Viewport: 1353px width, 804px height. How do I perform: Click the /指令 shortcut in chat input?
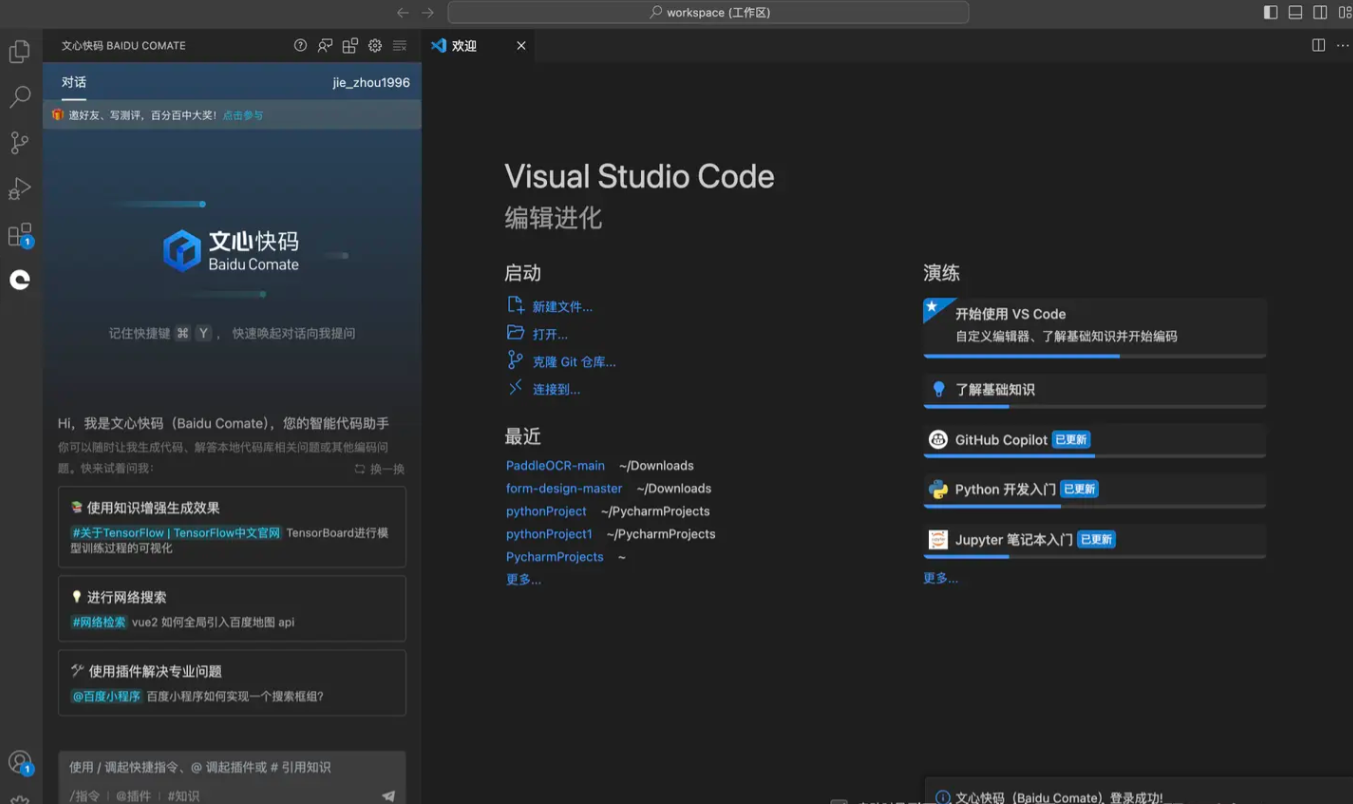[85, 796]
